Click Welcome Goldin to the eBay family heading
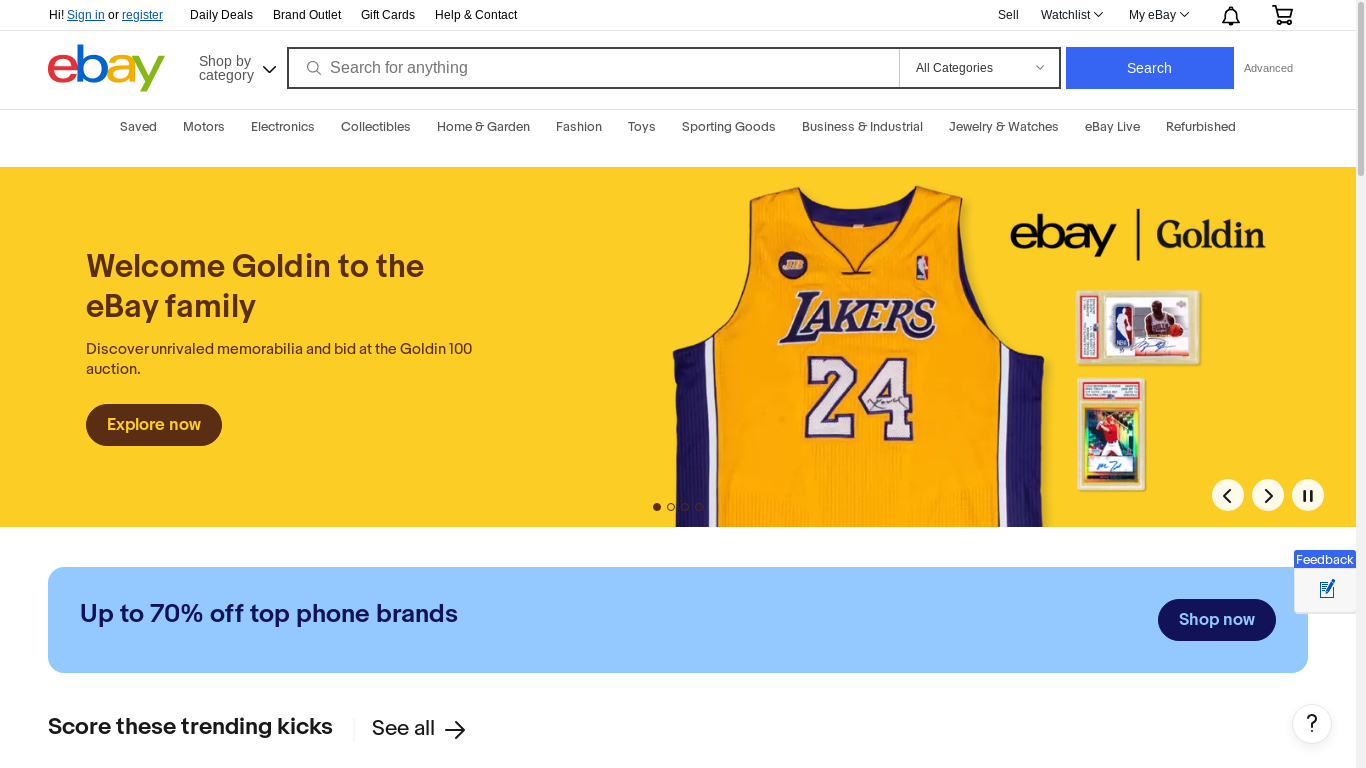 tap(255, 286)
